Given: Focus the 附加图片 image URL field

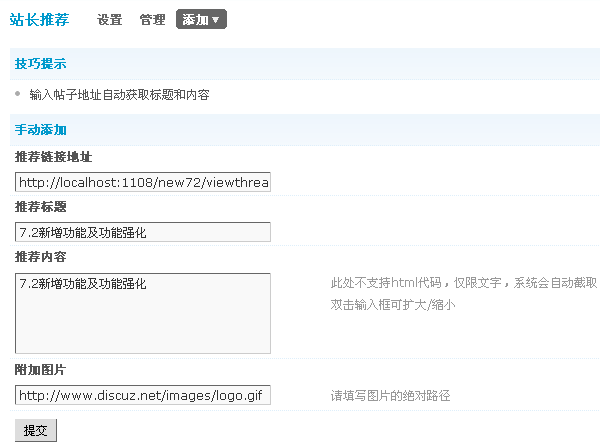Looking at the screenshot, I should (143, 395).
